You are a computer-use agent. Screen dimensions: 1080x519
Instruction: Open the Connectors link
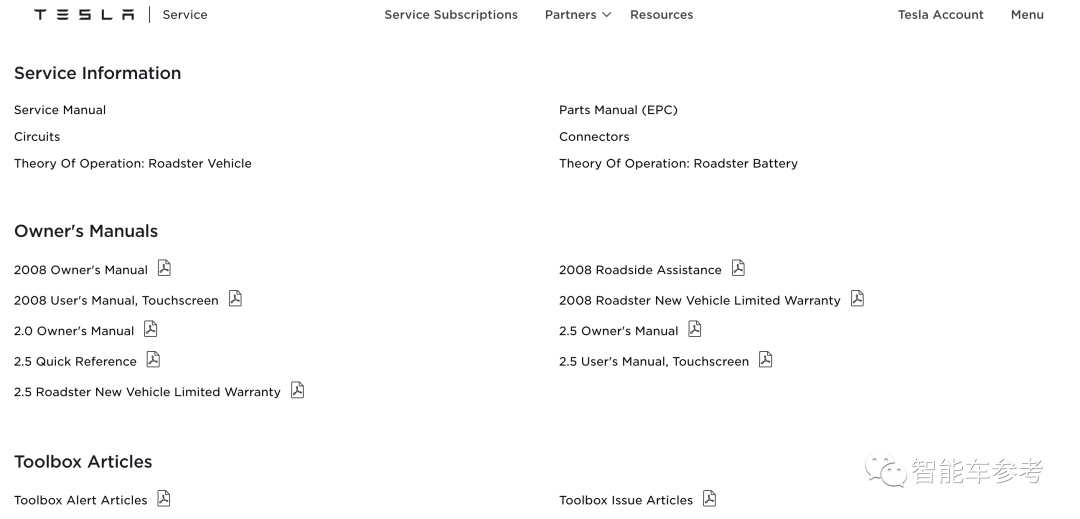(x=594, y=137)
